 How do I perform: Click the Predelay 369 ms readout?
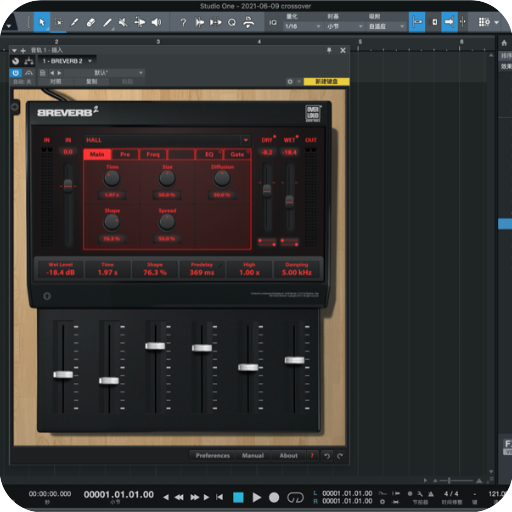[202, 269]
